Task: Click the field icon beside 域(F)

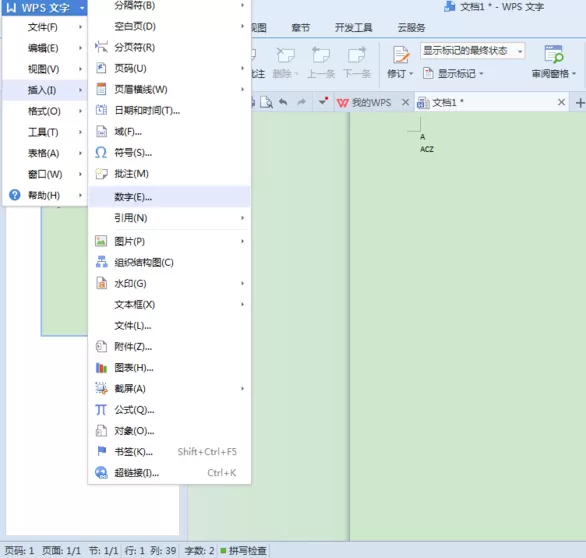Action: click(x=101, y=131)
